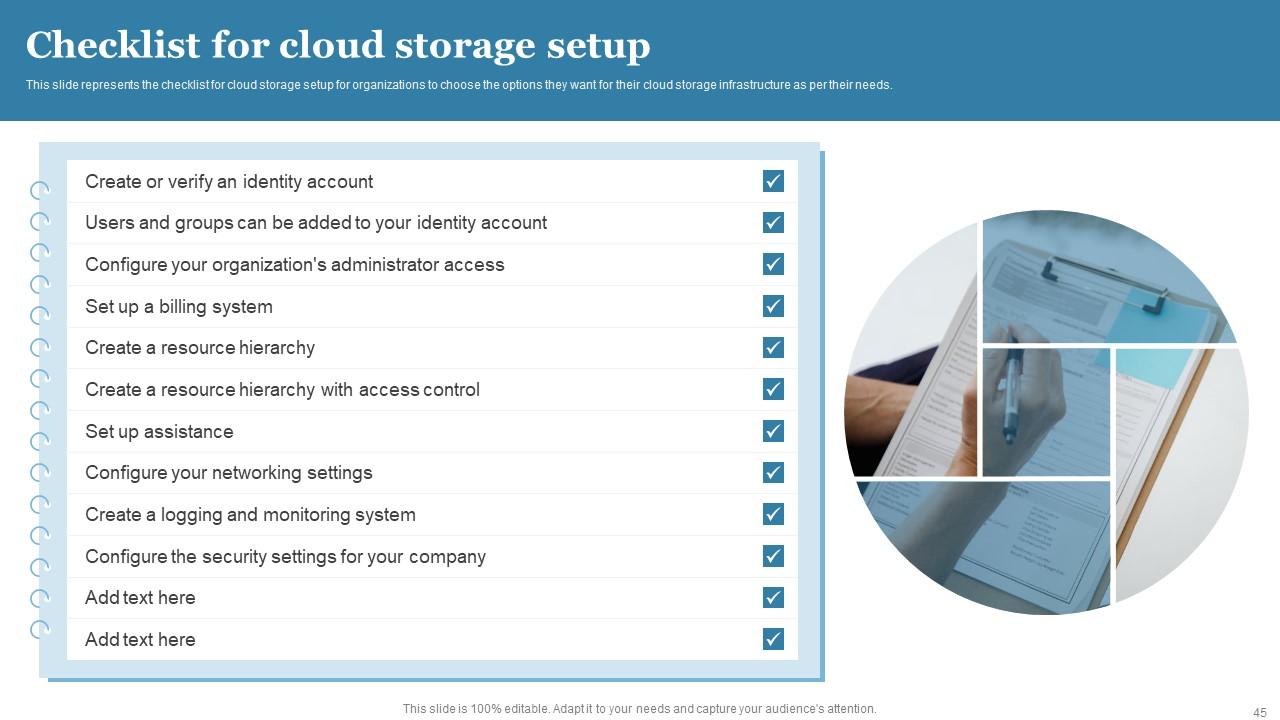This screenshot has width=1280, height=720.
Task: Select 'Create a resource hierarchy with access control' text
Action: pyautogui.click(x=283, y=389)
